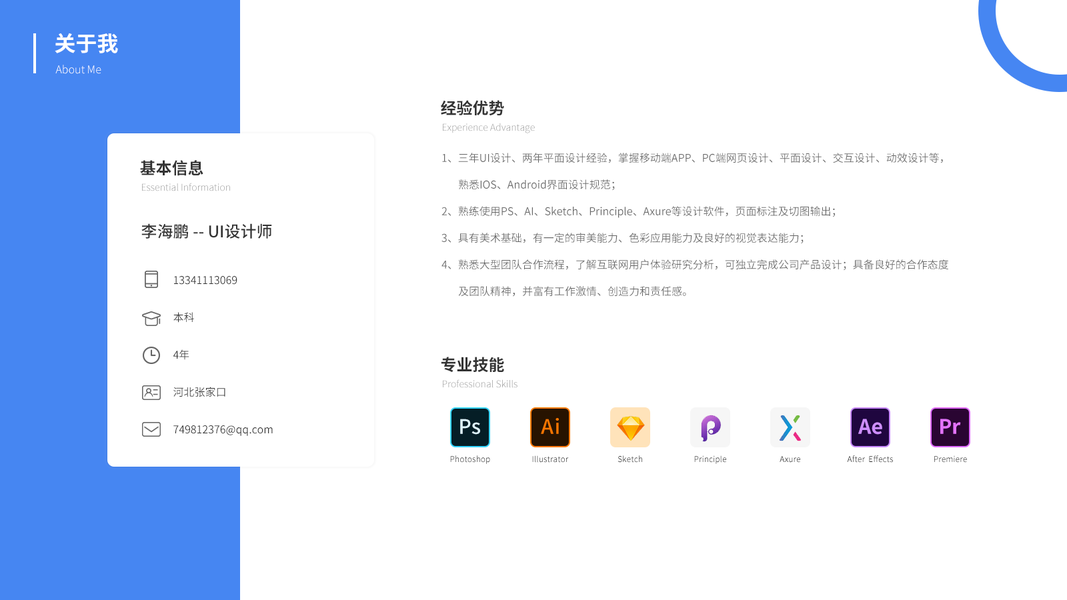Click the Sketch diamond icon
The height and width of the screenshot is (600, 1067).
pos(630,427)
